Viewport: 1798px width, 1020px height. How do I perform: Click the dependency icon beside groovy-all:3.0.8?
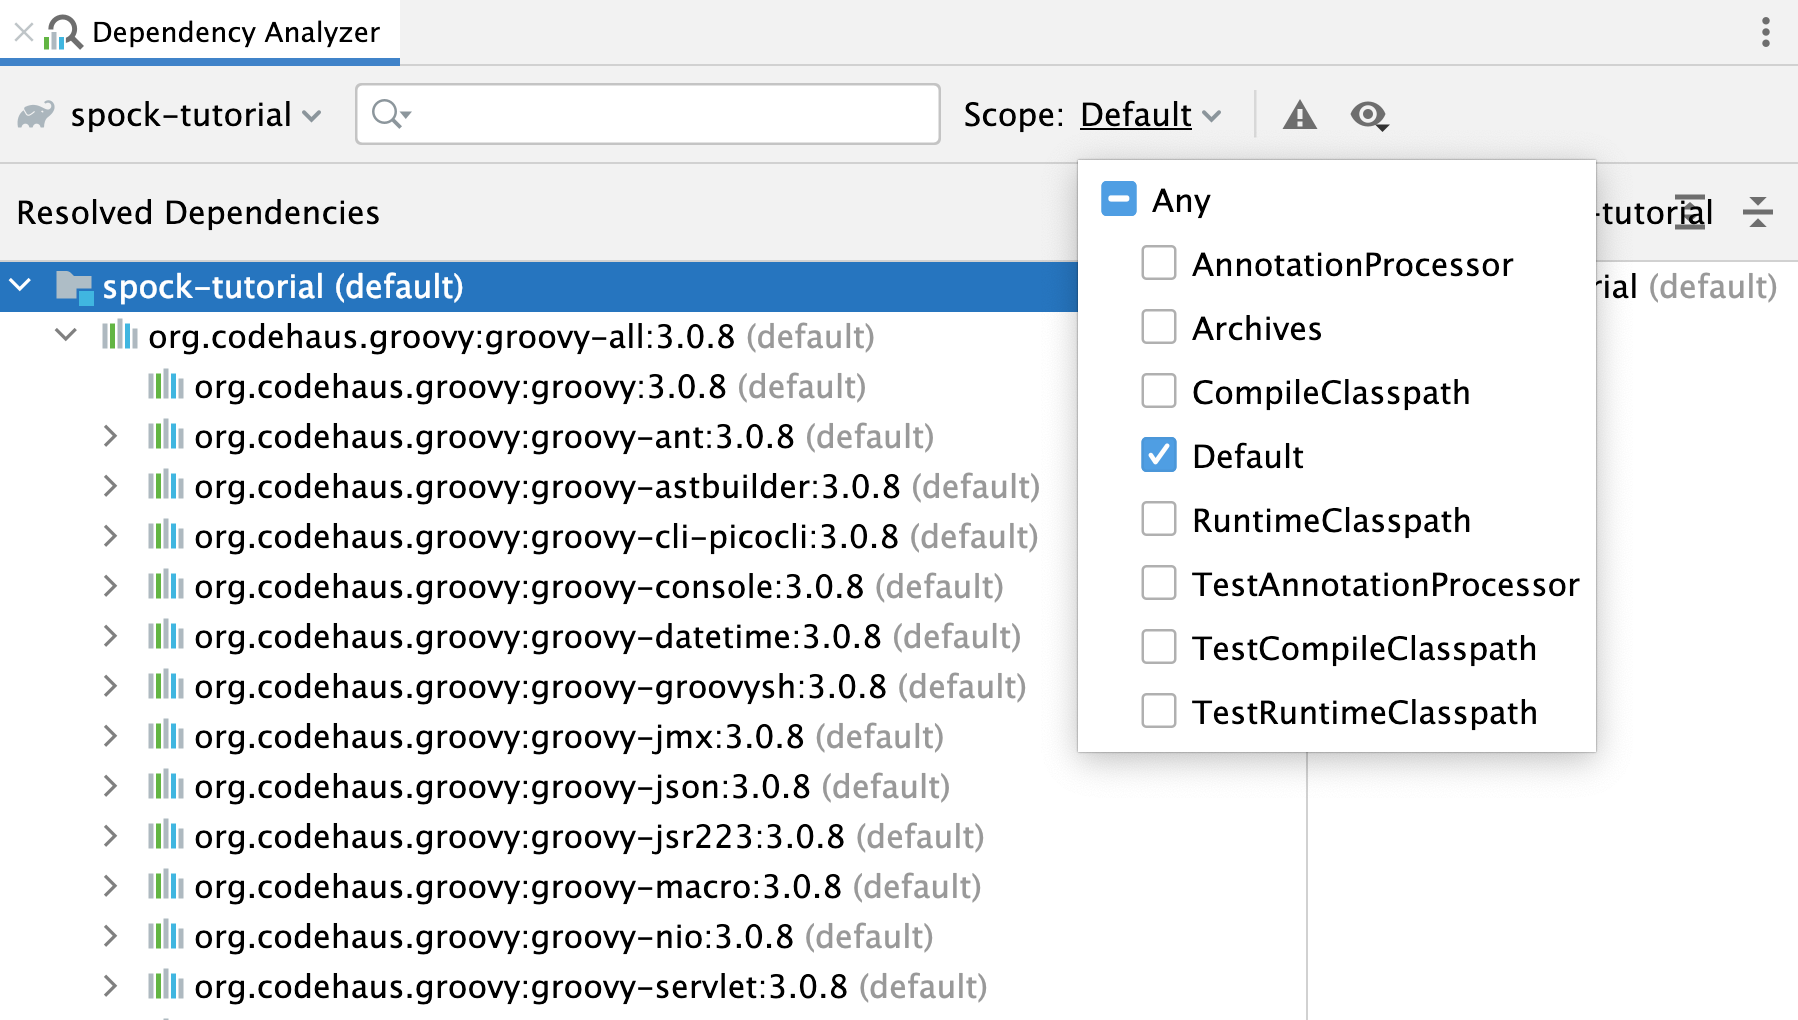pos(120,336)
